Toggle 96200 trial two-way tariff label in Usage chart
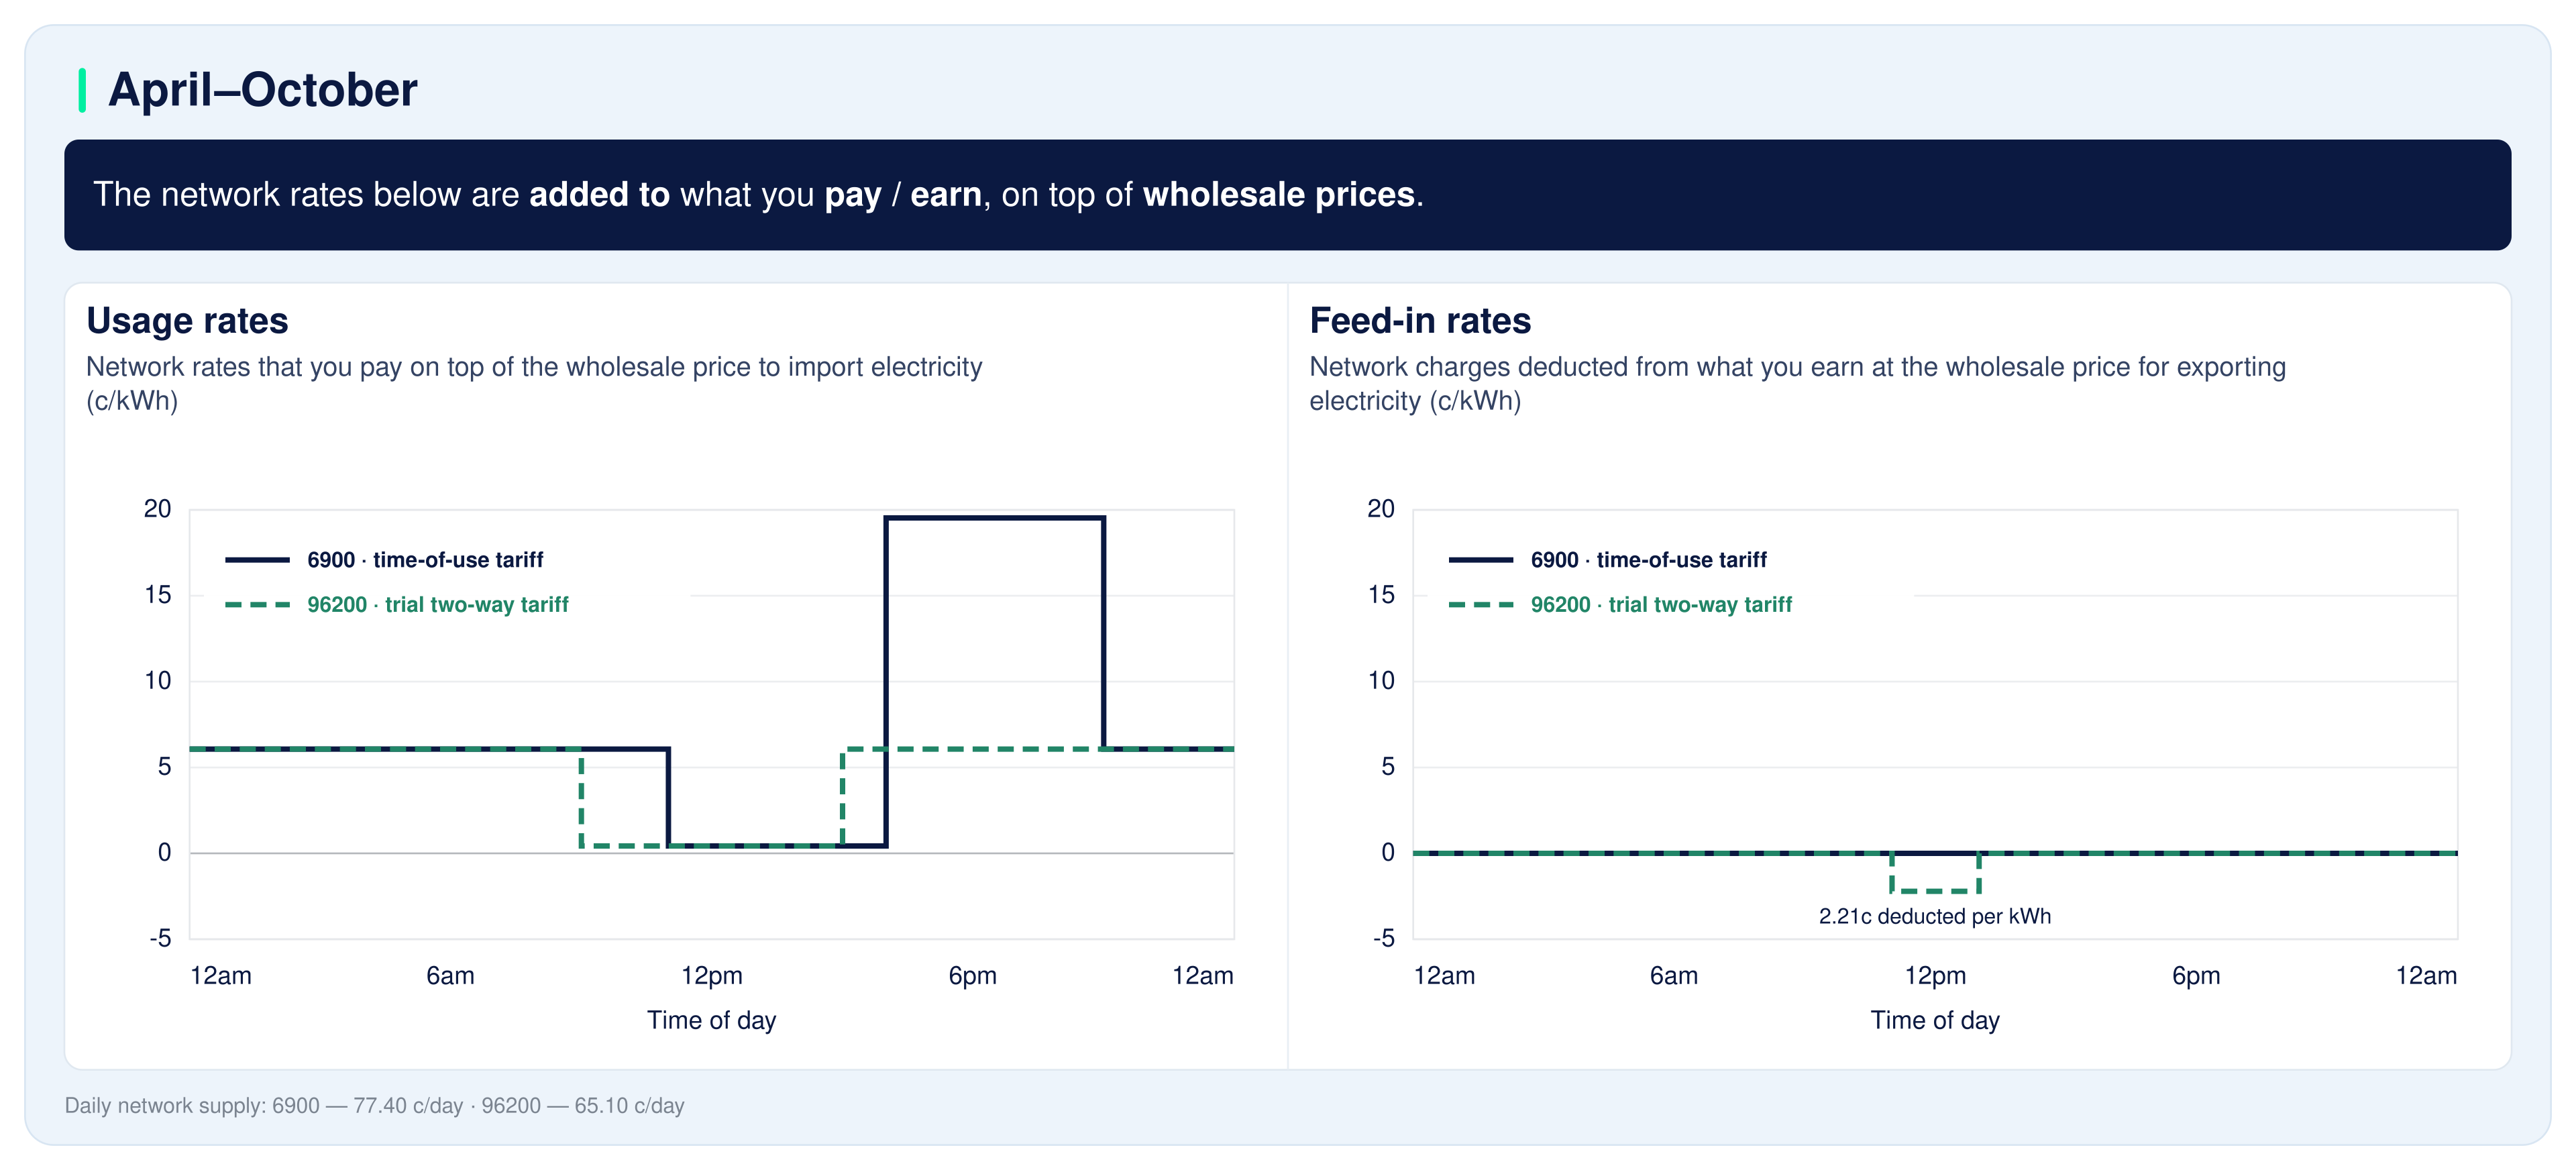Image resolution: width=2576 pixels, height=1170 pixels. coord(438,605)
